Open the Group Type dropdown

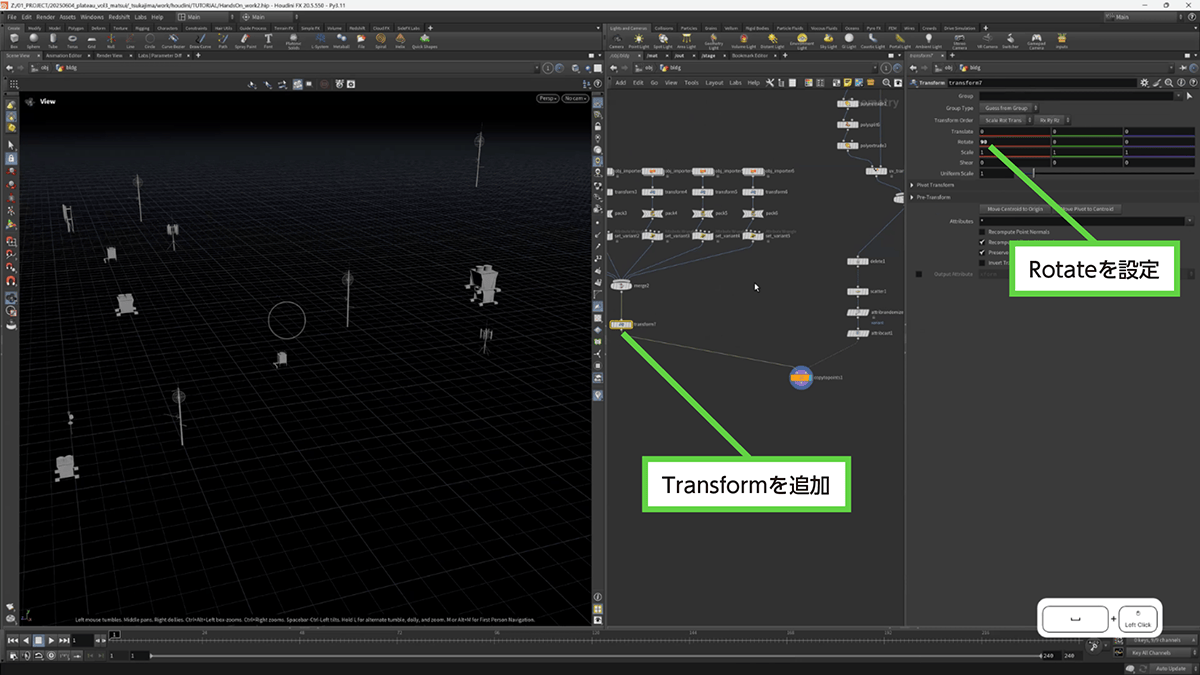click(1008, 108)
